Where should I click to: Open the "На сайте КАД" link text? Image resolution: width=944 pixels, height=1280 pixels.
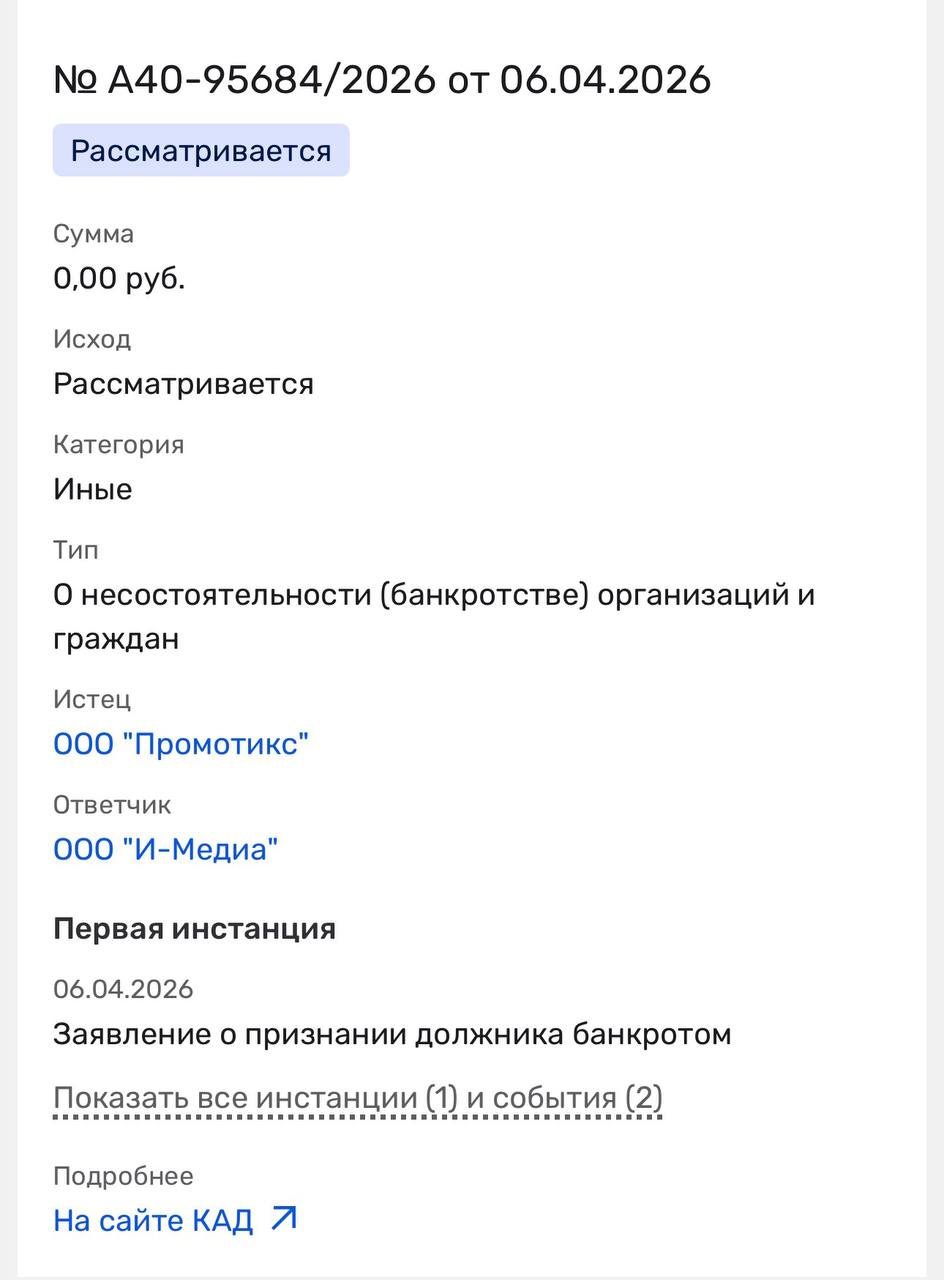coord(153,1221)
